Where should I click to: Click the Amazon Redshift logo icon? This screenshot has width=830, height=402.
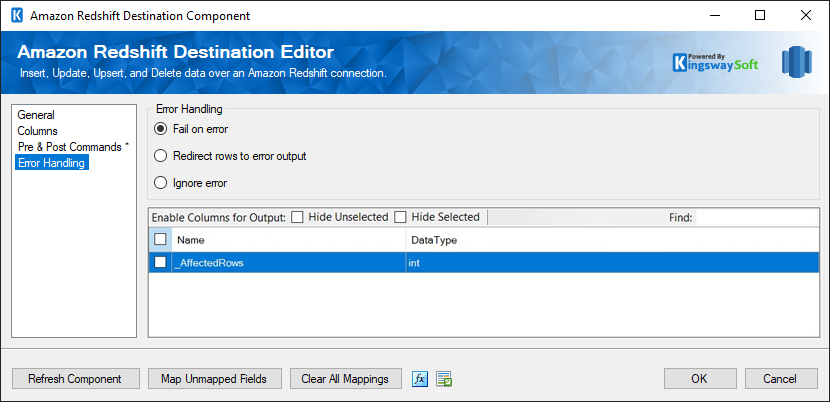click(x=797, y=62)
